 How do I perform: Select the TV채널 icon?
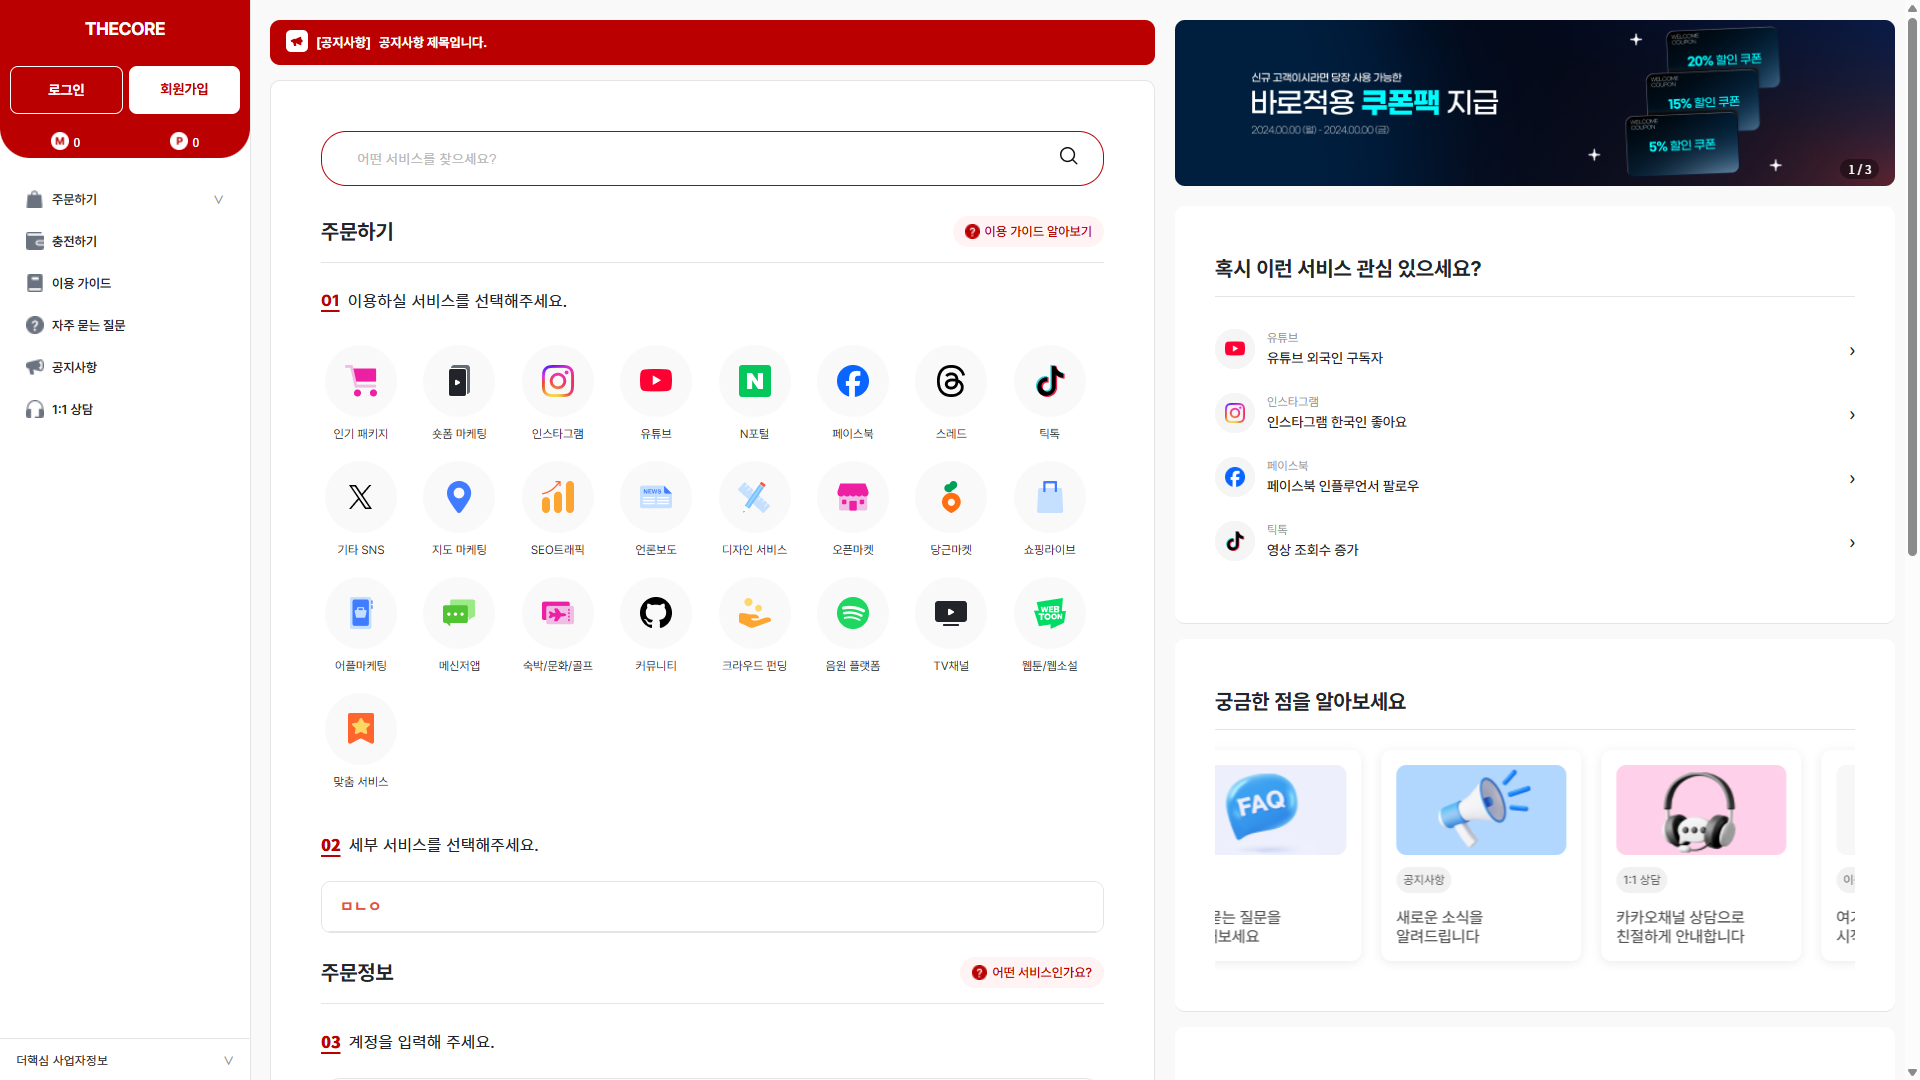(951, 613)
